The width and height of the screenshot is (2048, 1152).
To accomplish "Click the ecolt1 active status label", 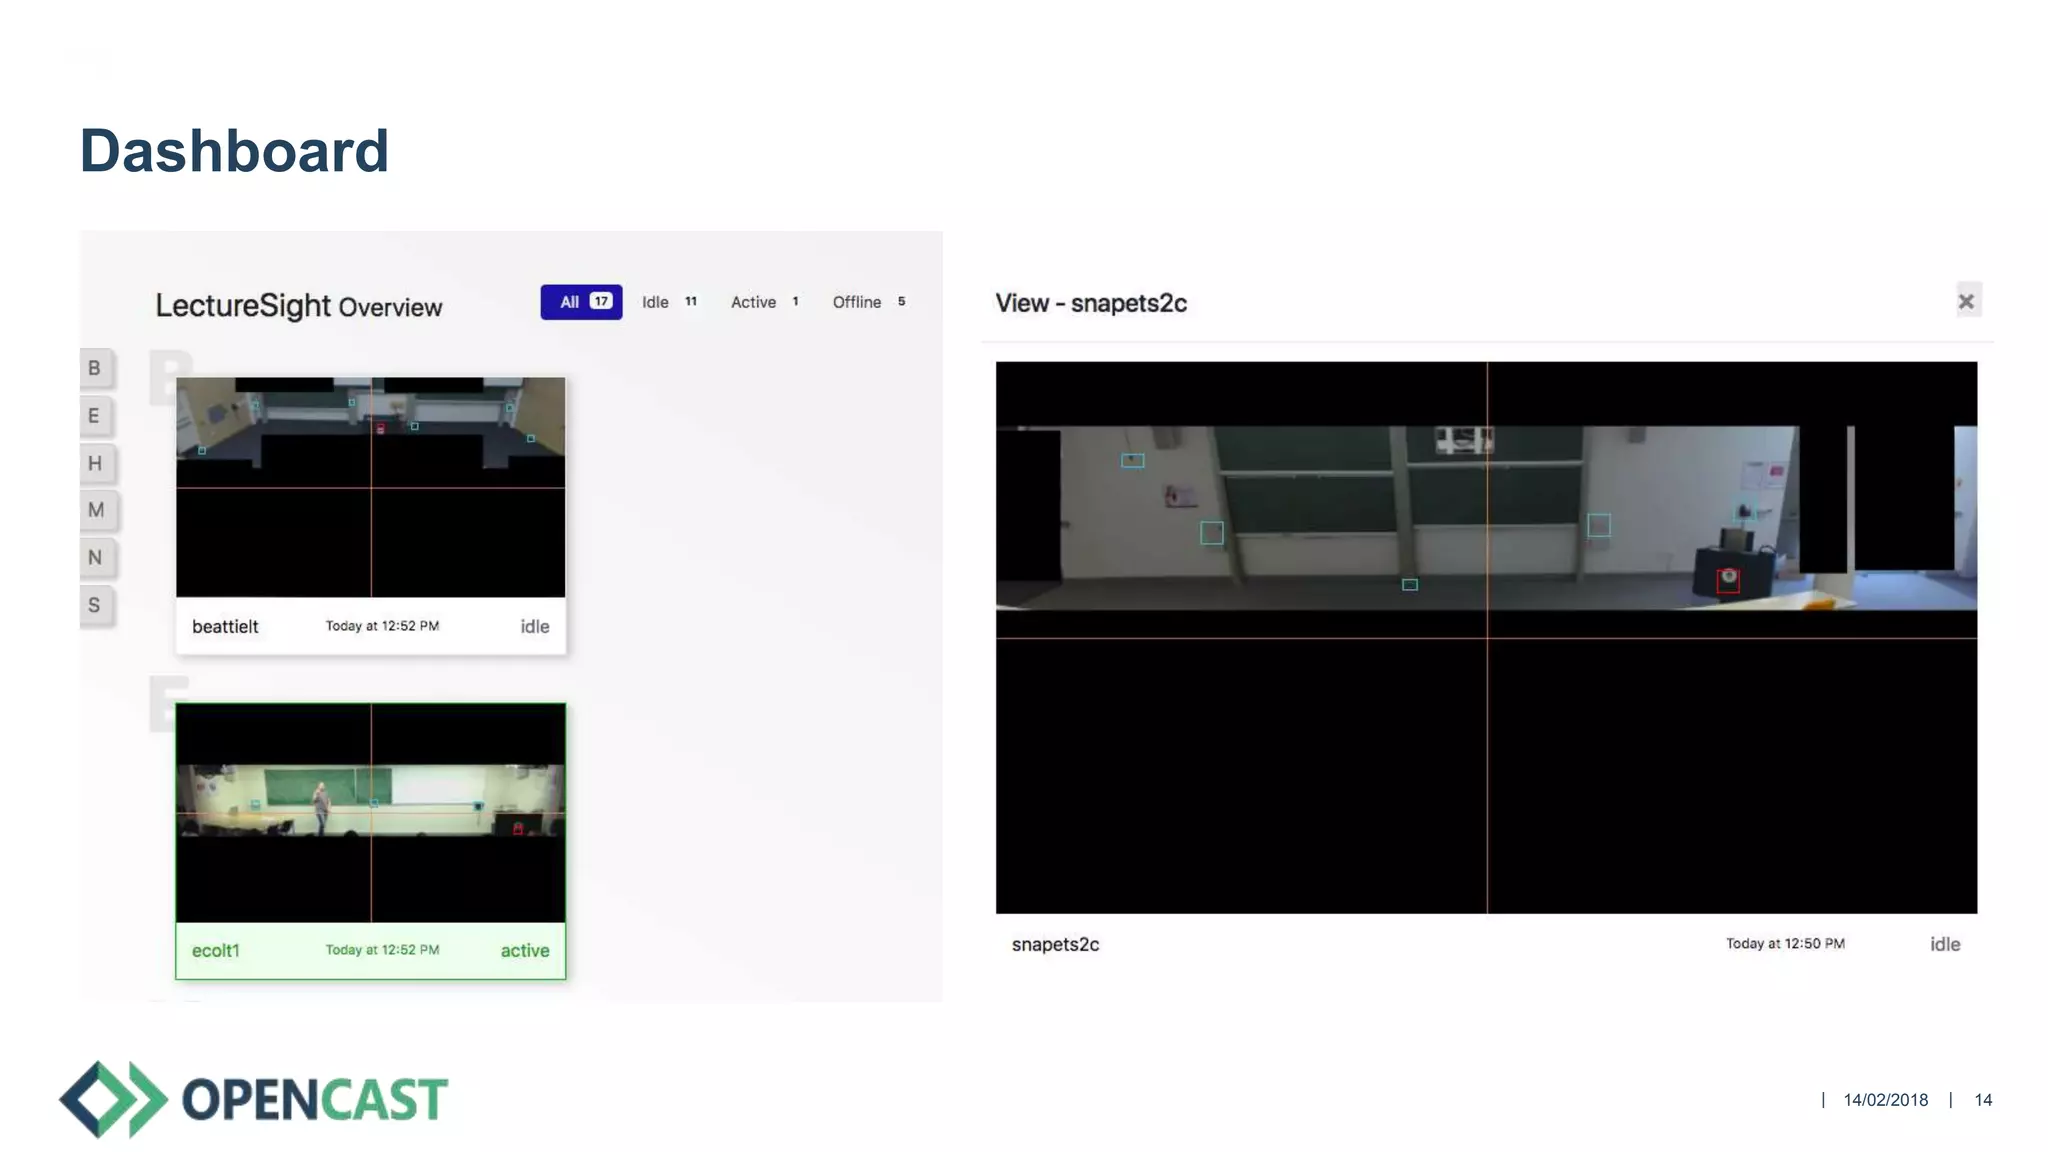I will [x=525, y=951].
